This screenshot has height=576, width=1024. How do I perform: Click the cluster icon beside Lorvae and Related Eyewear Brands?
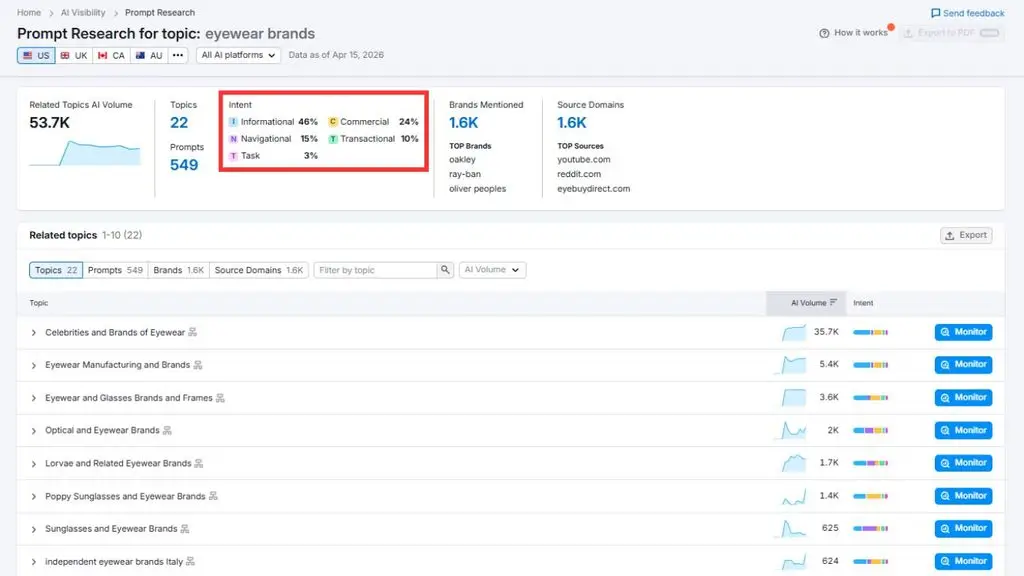pyautogui.click(x=199, y=464)
